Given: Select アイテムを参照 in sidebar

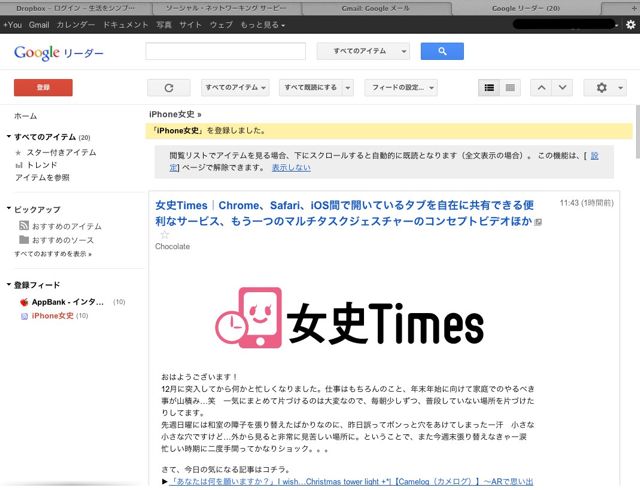Looking at the screenshot, I should coord(42,178).
